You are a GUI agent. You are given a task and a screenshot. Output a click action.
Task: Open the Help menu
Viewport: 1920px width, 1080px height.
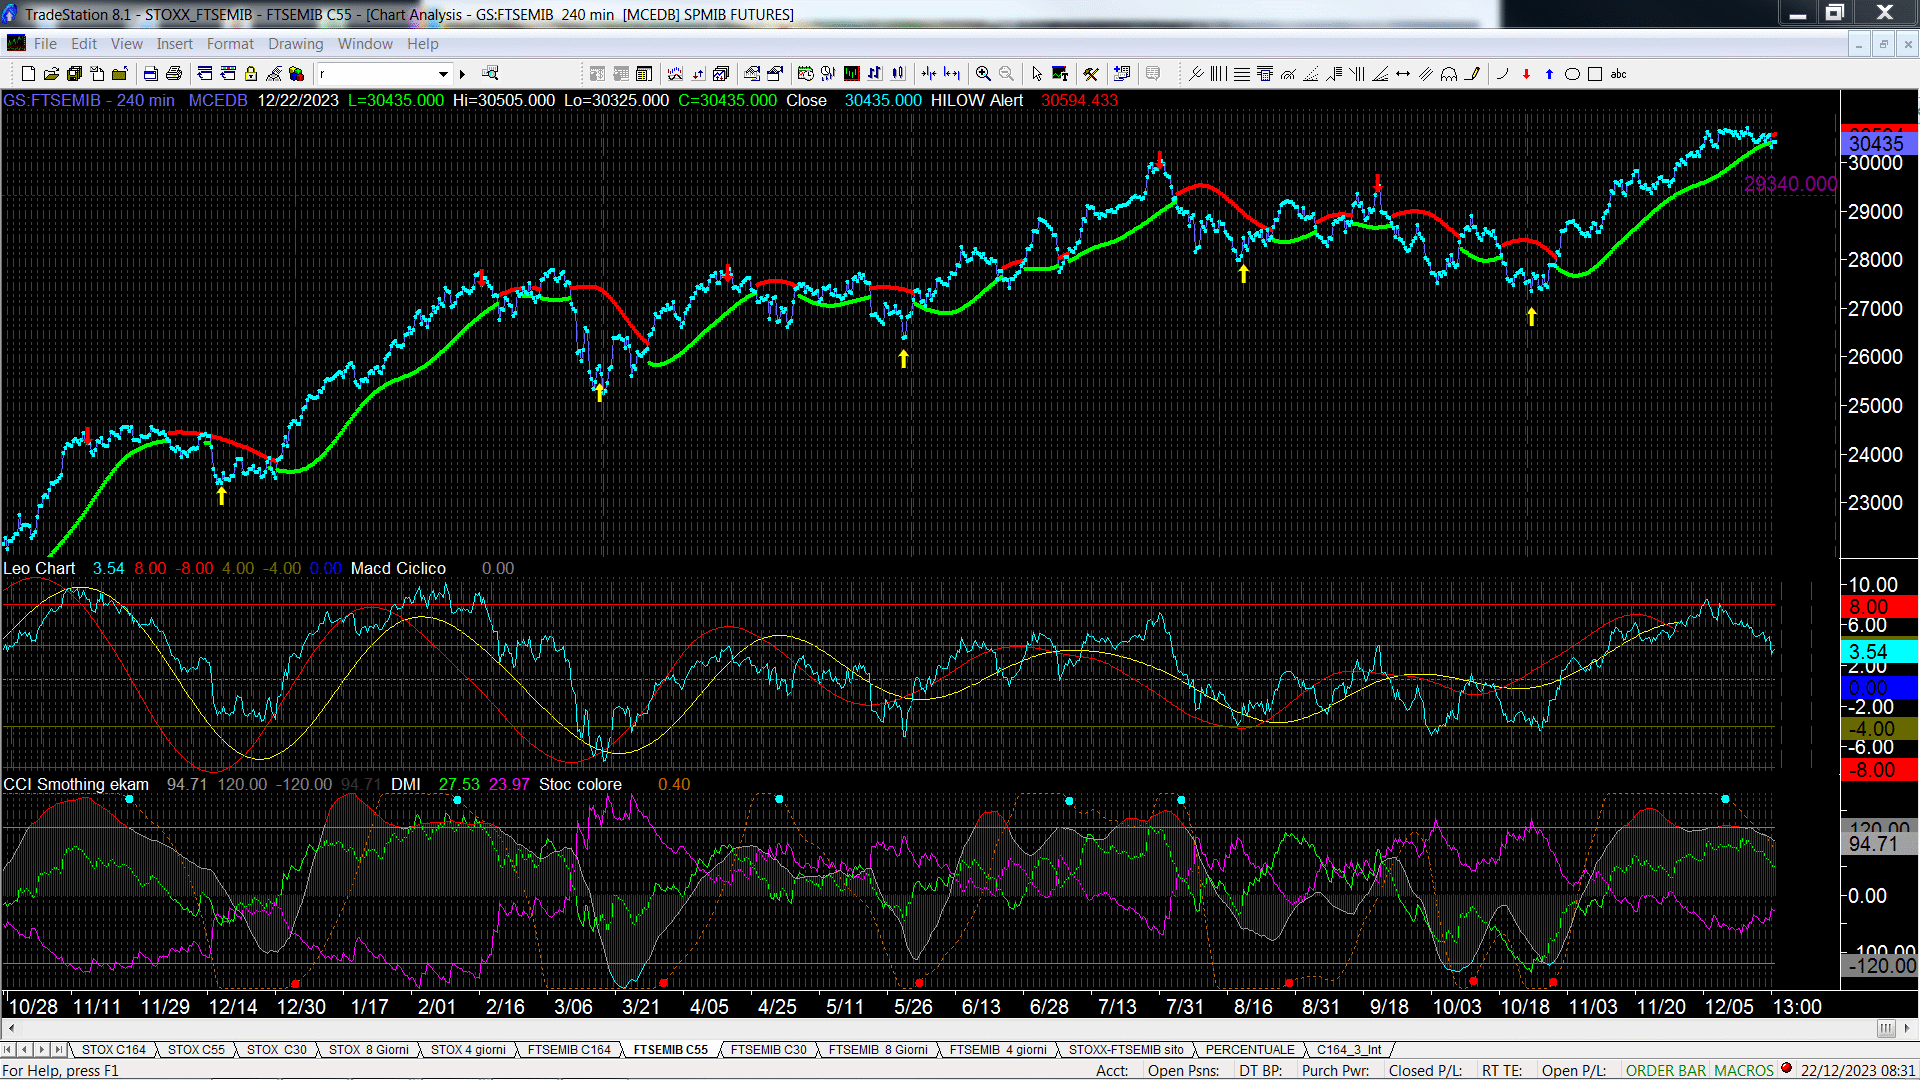pos(422,44)
